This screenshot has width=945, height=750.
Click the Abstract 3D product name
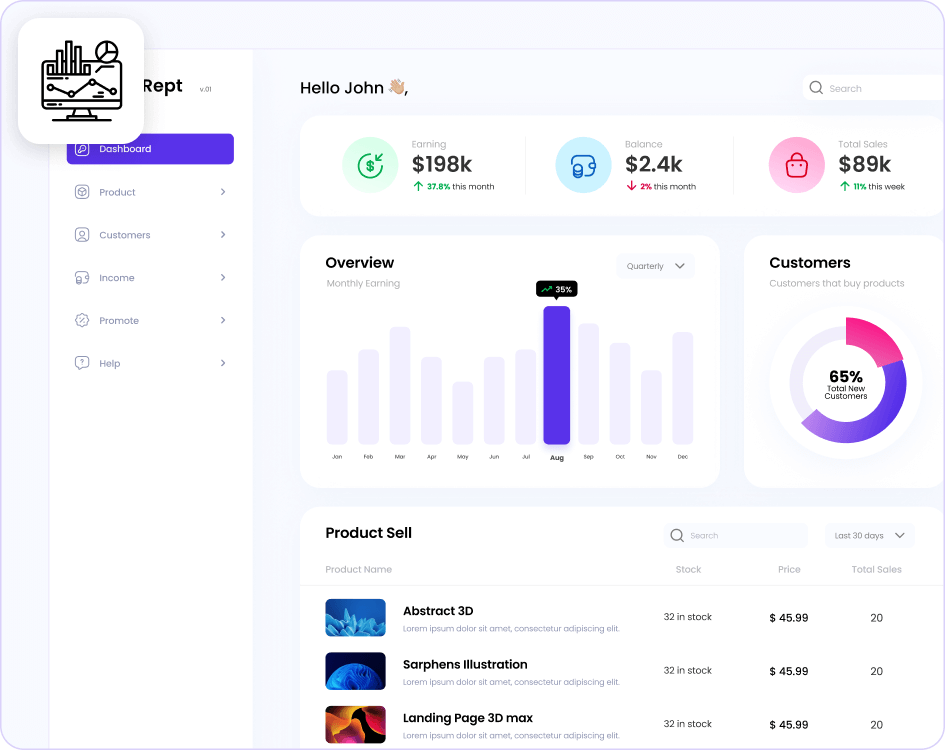438,611
